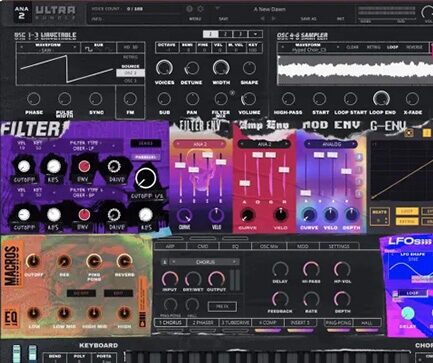Click the FM knob
This screenshot has width=433, height=363.
coord(130,99)
